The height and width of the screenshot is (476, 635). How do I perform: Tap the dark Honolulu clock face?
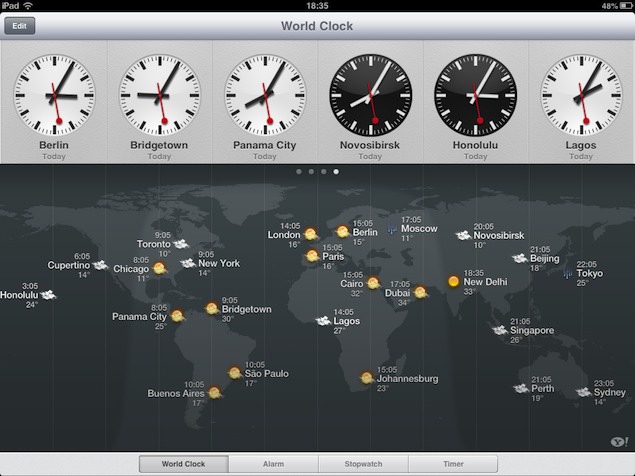(x=475, y=95)
